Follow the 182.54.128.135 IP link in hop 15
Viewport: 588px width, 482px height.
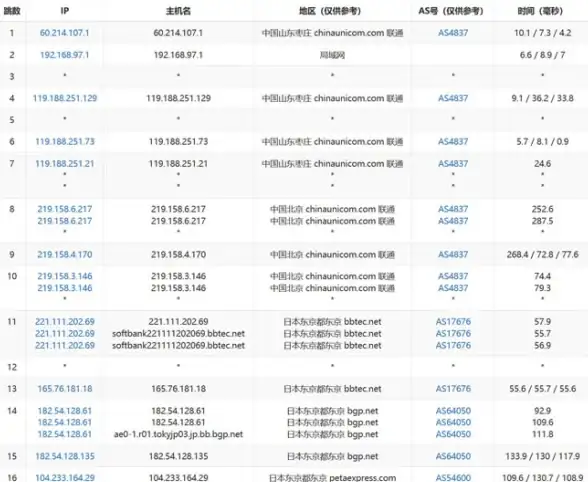tap(65, 456)
